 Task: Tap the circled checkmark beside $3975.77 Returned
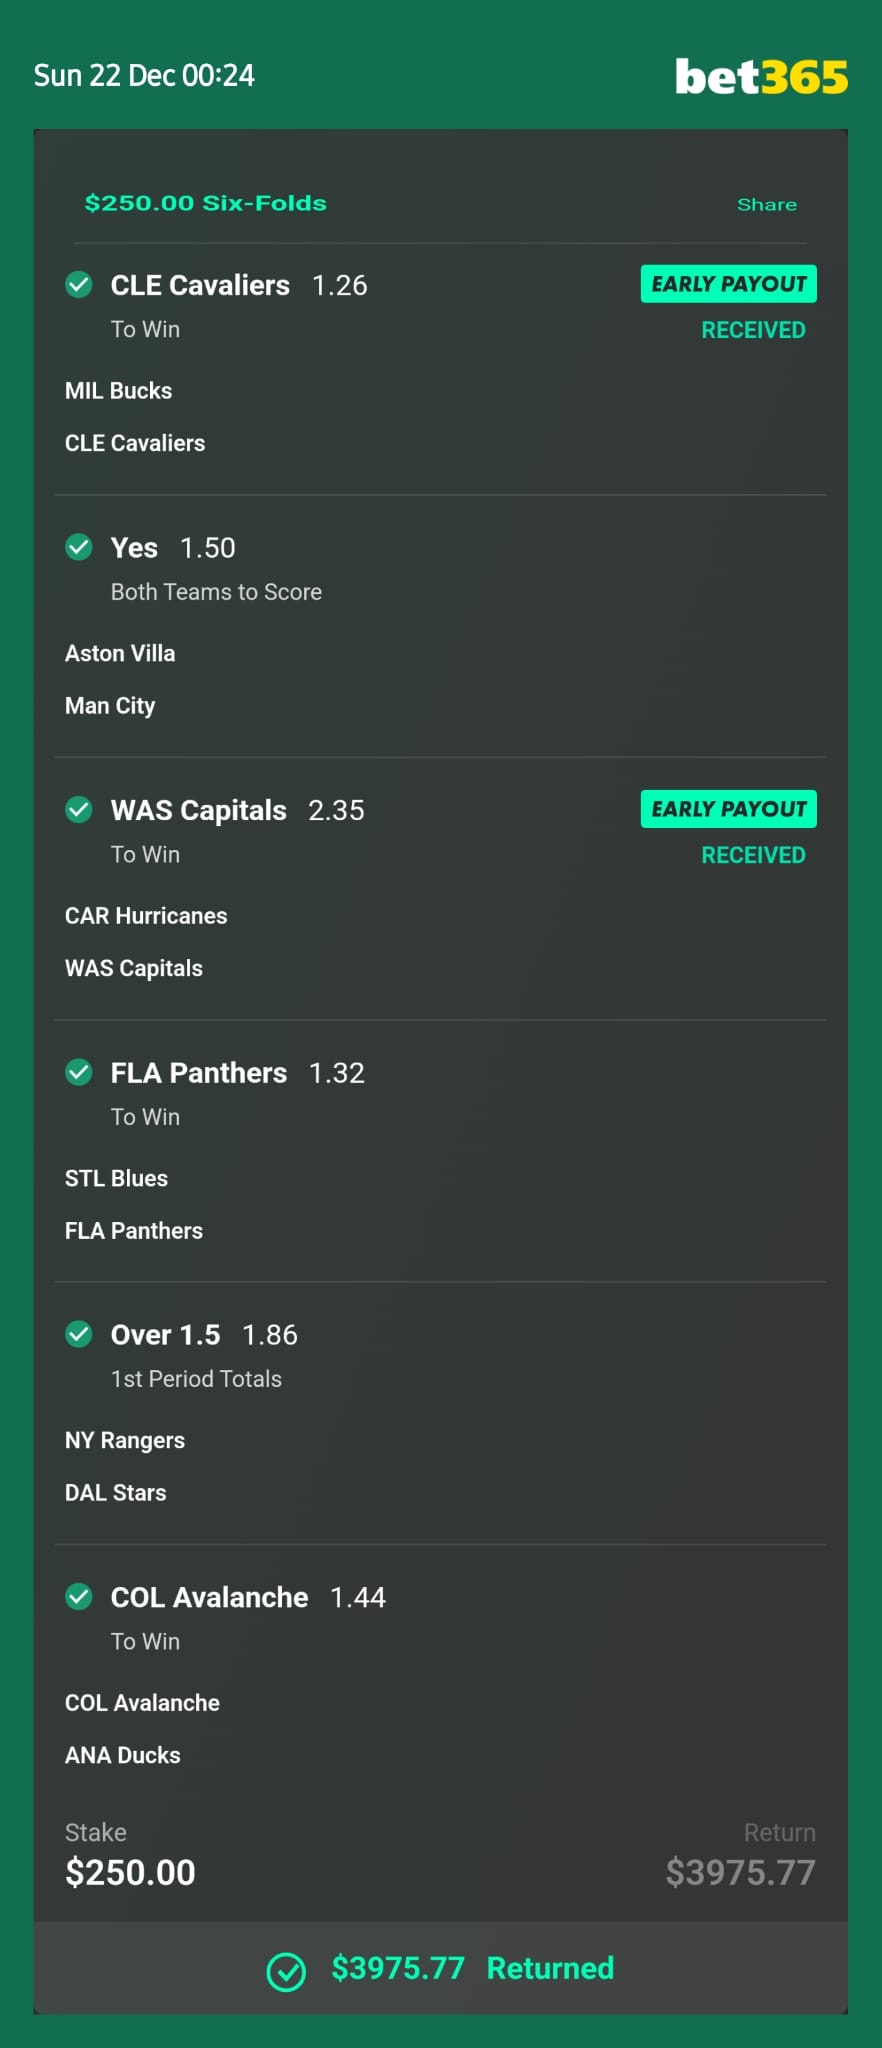pos(286,1972)
